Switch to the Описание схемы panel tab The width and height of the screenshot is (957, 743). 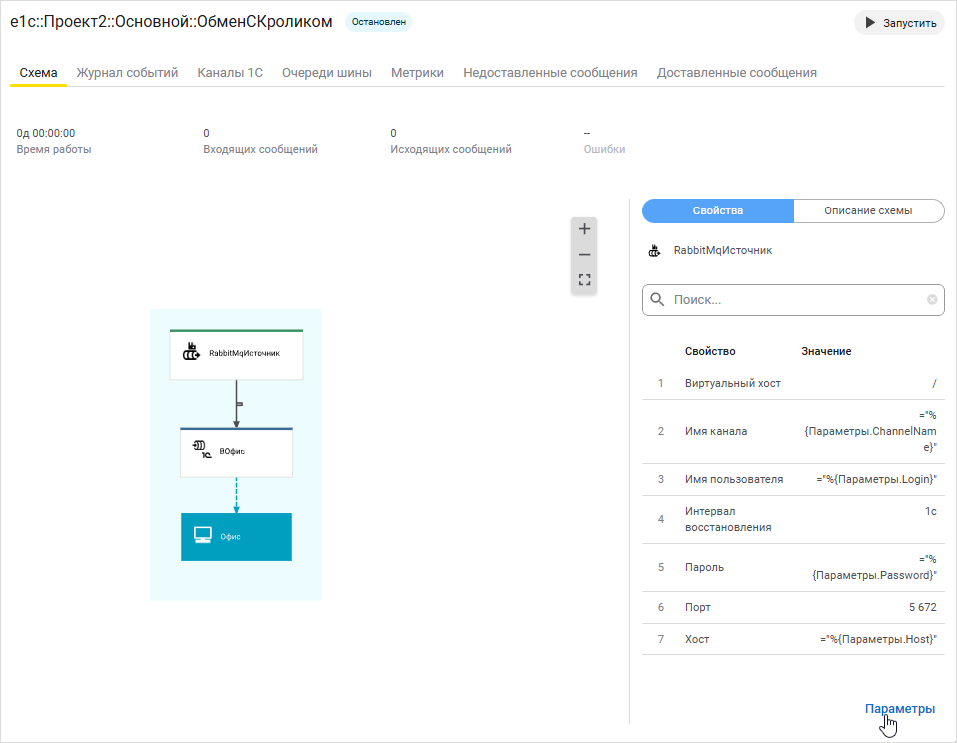868,211
